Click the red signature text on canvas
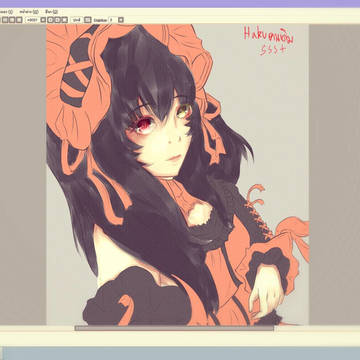The height and width of the screenshot is (360, 360). click(x=269, y=41)
